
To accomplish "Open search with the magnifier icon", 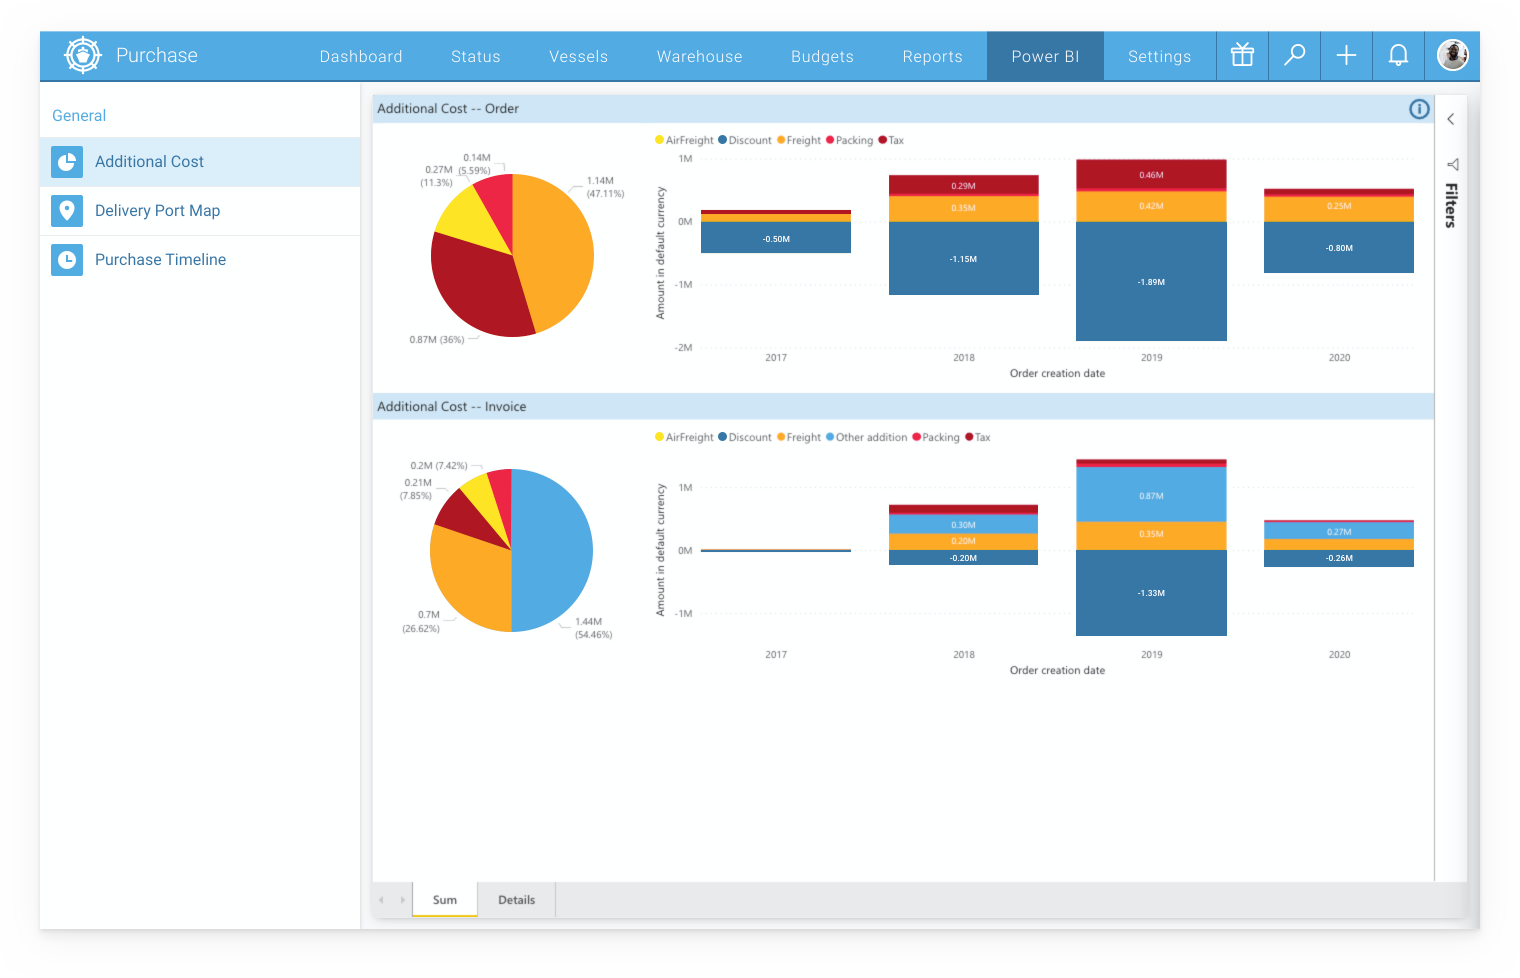I will (1294, 56).
